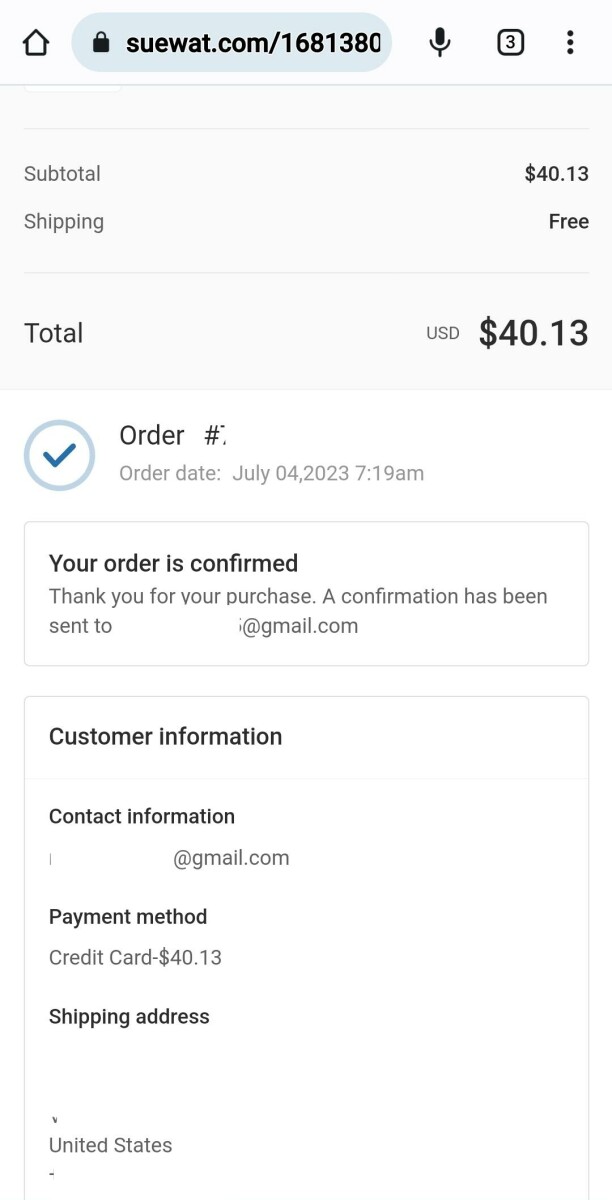Tap the browser home icon
Viewport: 612px width, 1200px height.
click(35, 43)
